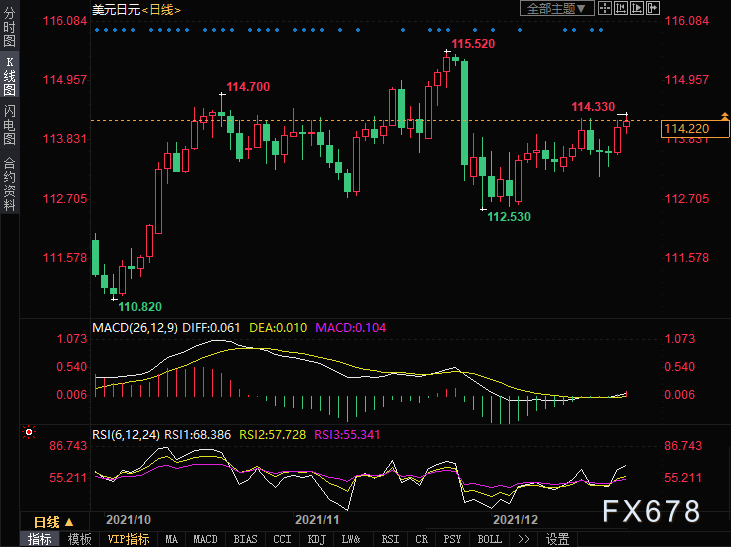Apply the LW& indicator

351,539
